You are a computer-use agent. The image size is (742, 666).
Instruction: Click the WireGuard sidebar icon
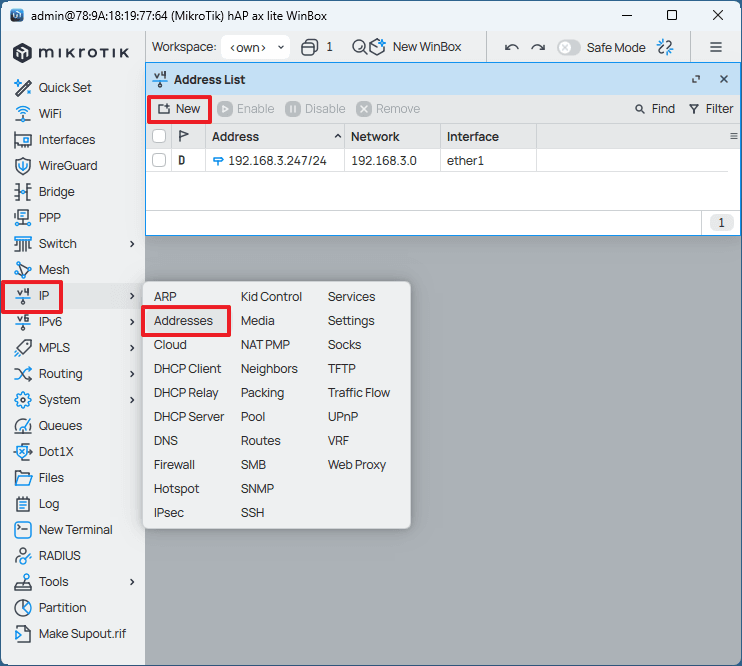click(23, 166)
